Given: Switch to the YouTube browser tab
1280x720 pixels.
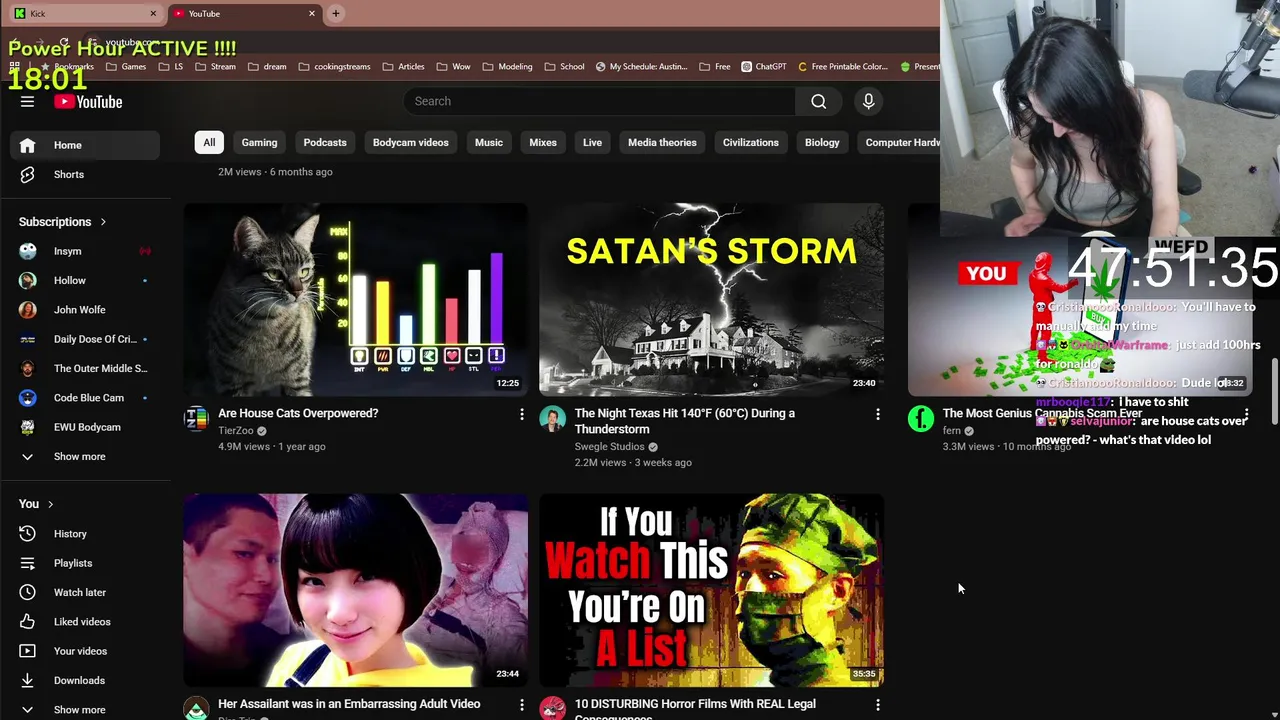Looking at the screenshot, I should 244,13.
